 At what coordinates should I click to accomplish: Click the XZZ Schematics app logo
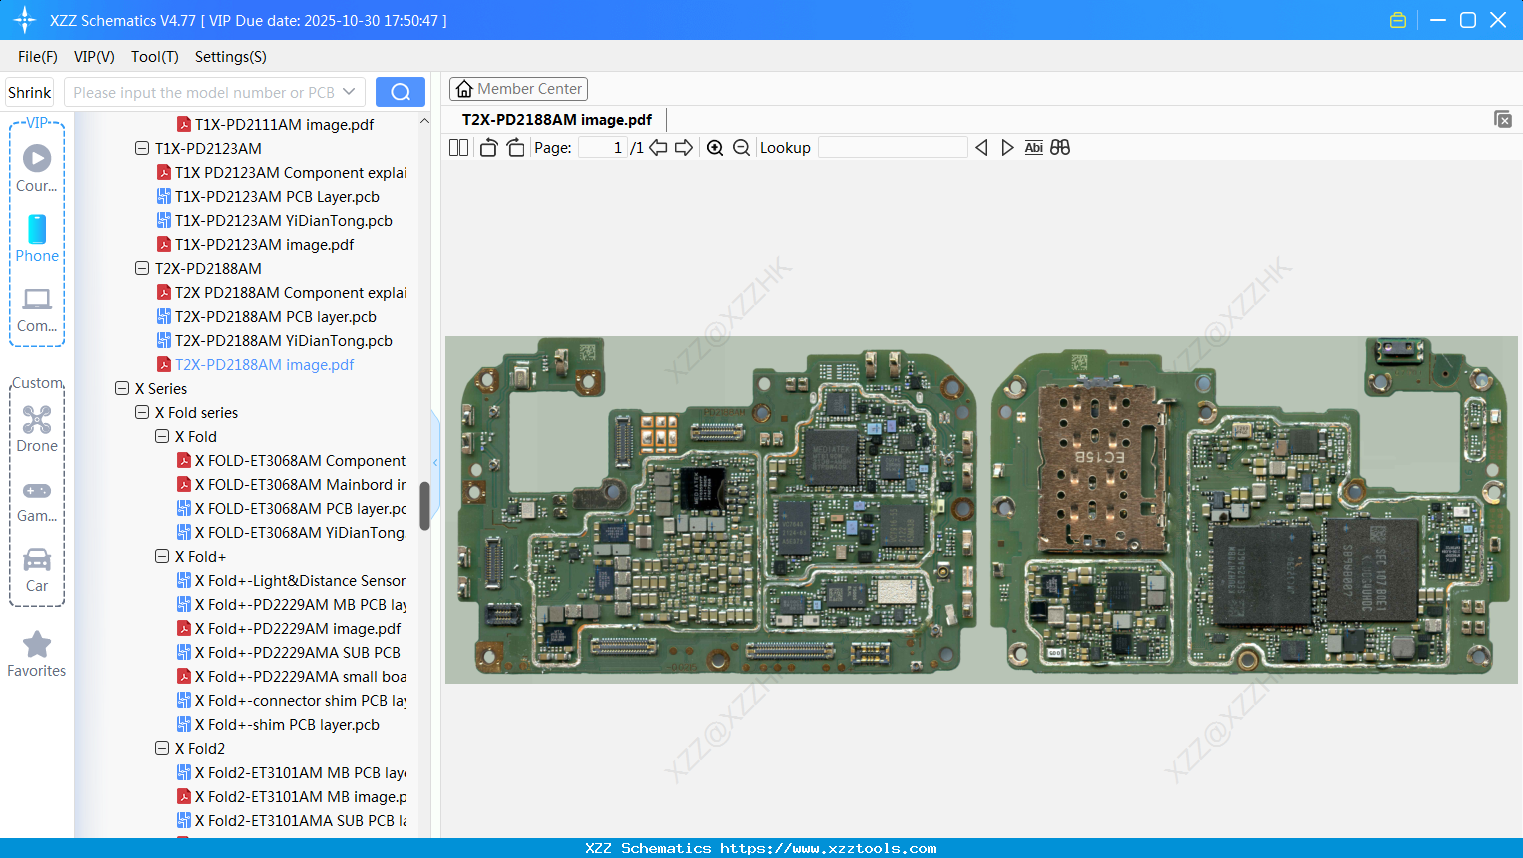[25, 20]
